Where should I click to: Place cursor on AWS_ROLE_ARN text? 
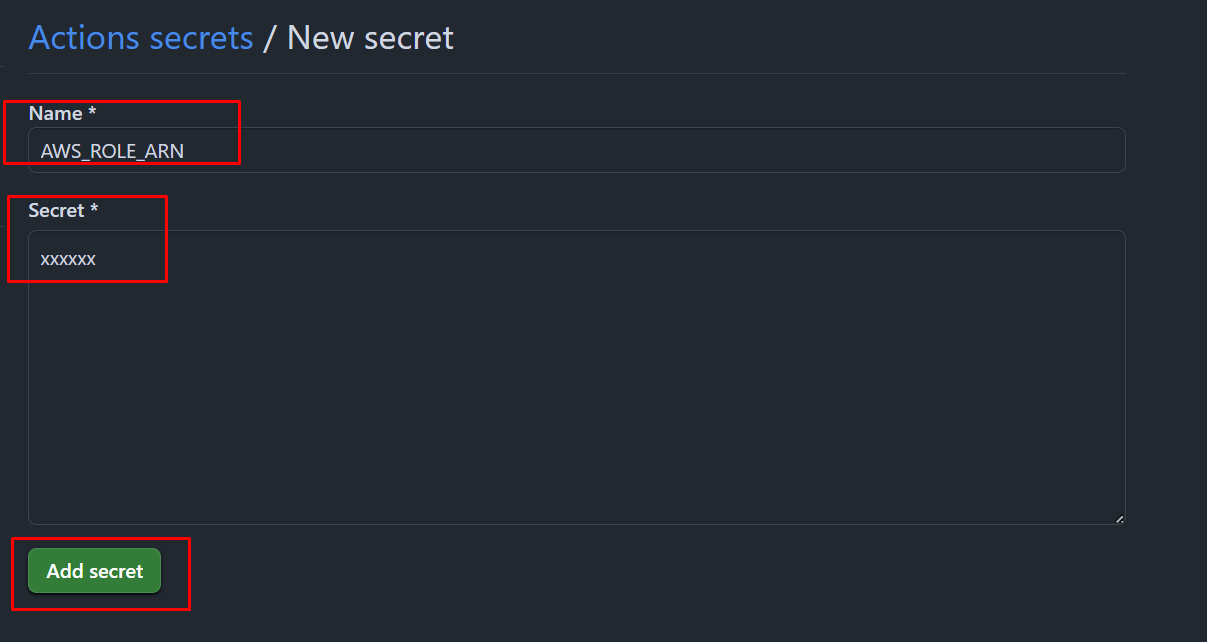click(112, 151)
